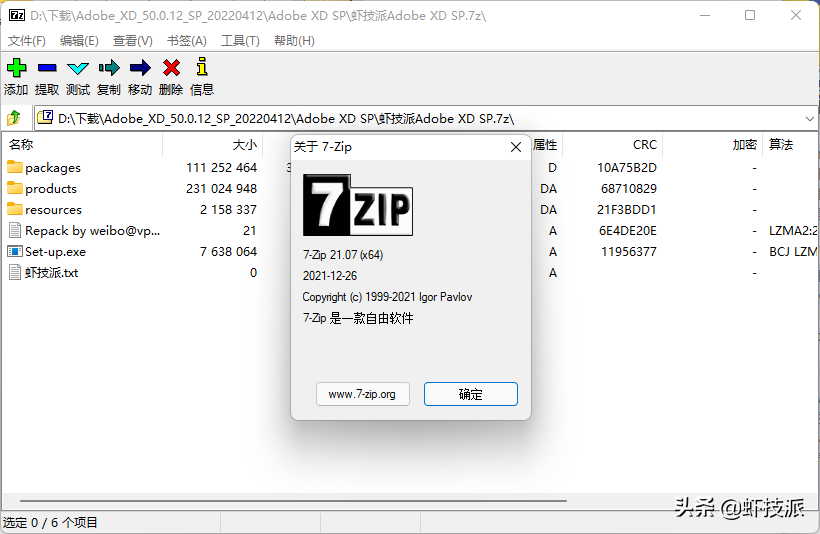Viewport: 820px width, 534px height.
Task: Click the Move (移动) blue arrow icon
Action: [x=140, y=67]
